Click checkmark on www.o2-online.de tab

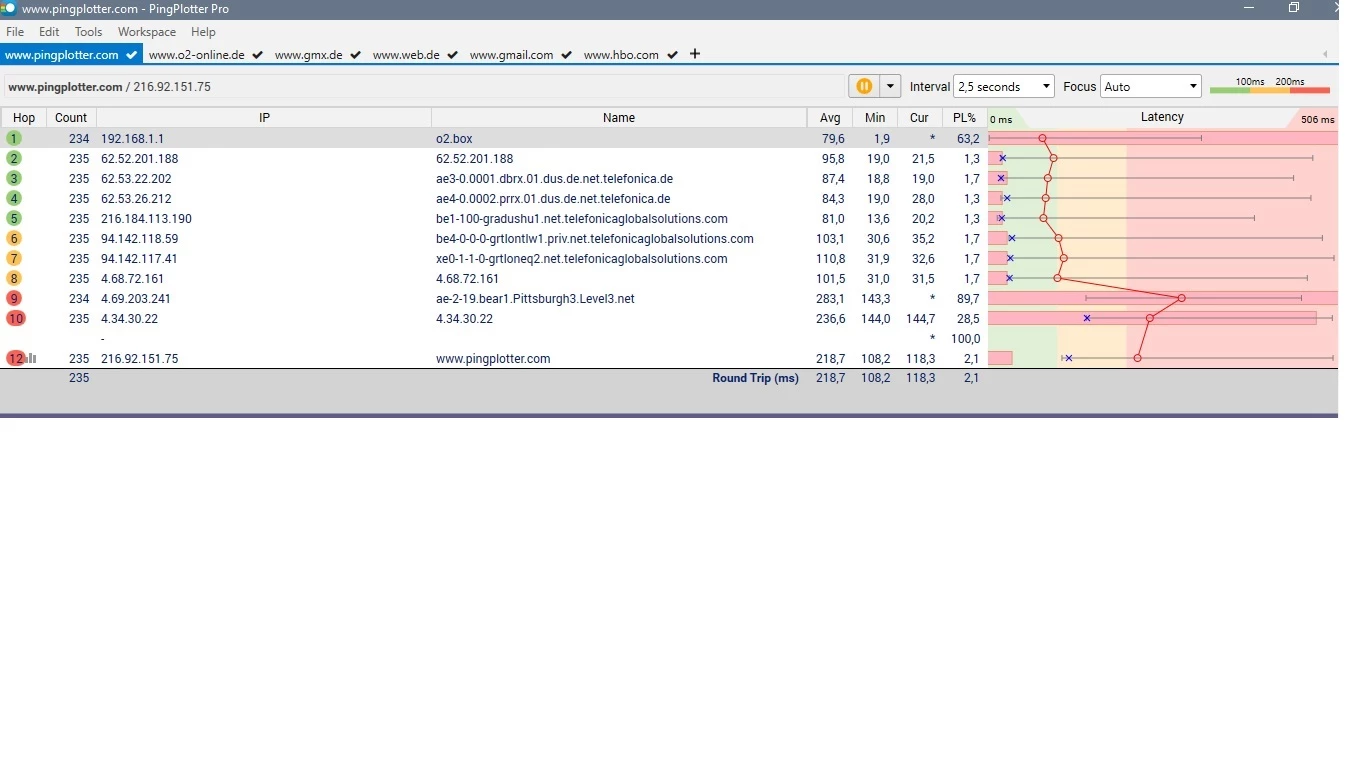click(258, 55)
